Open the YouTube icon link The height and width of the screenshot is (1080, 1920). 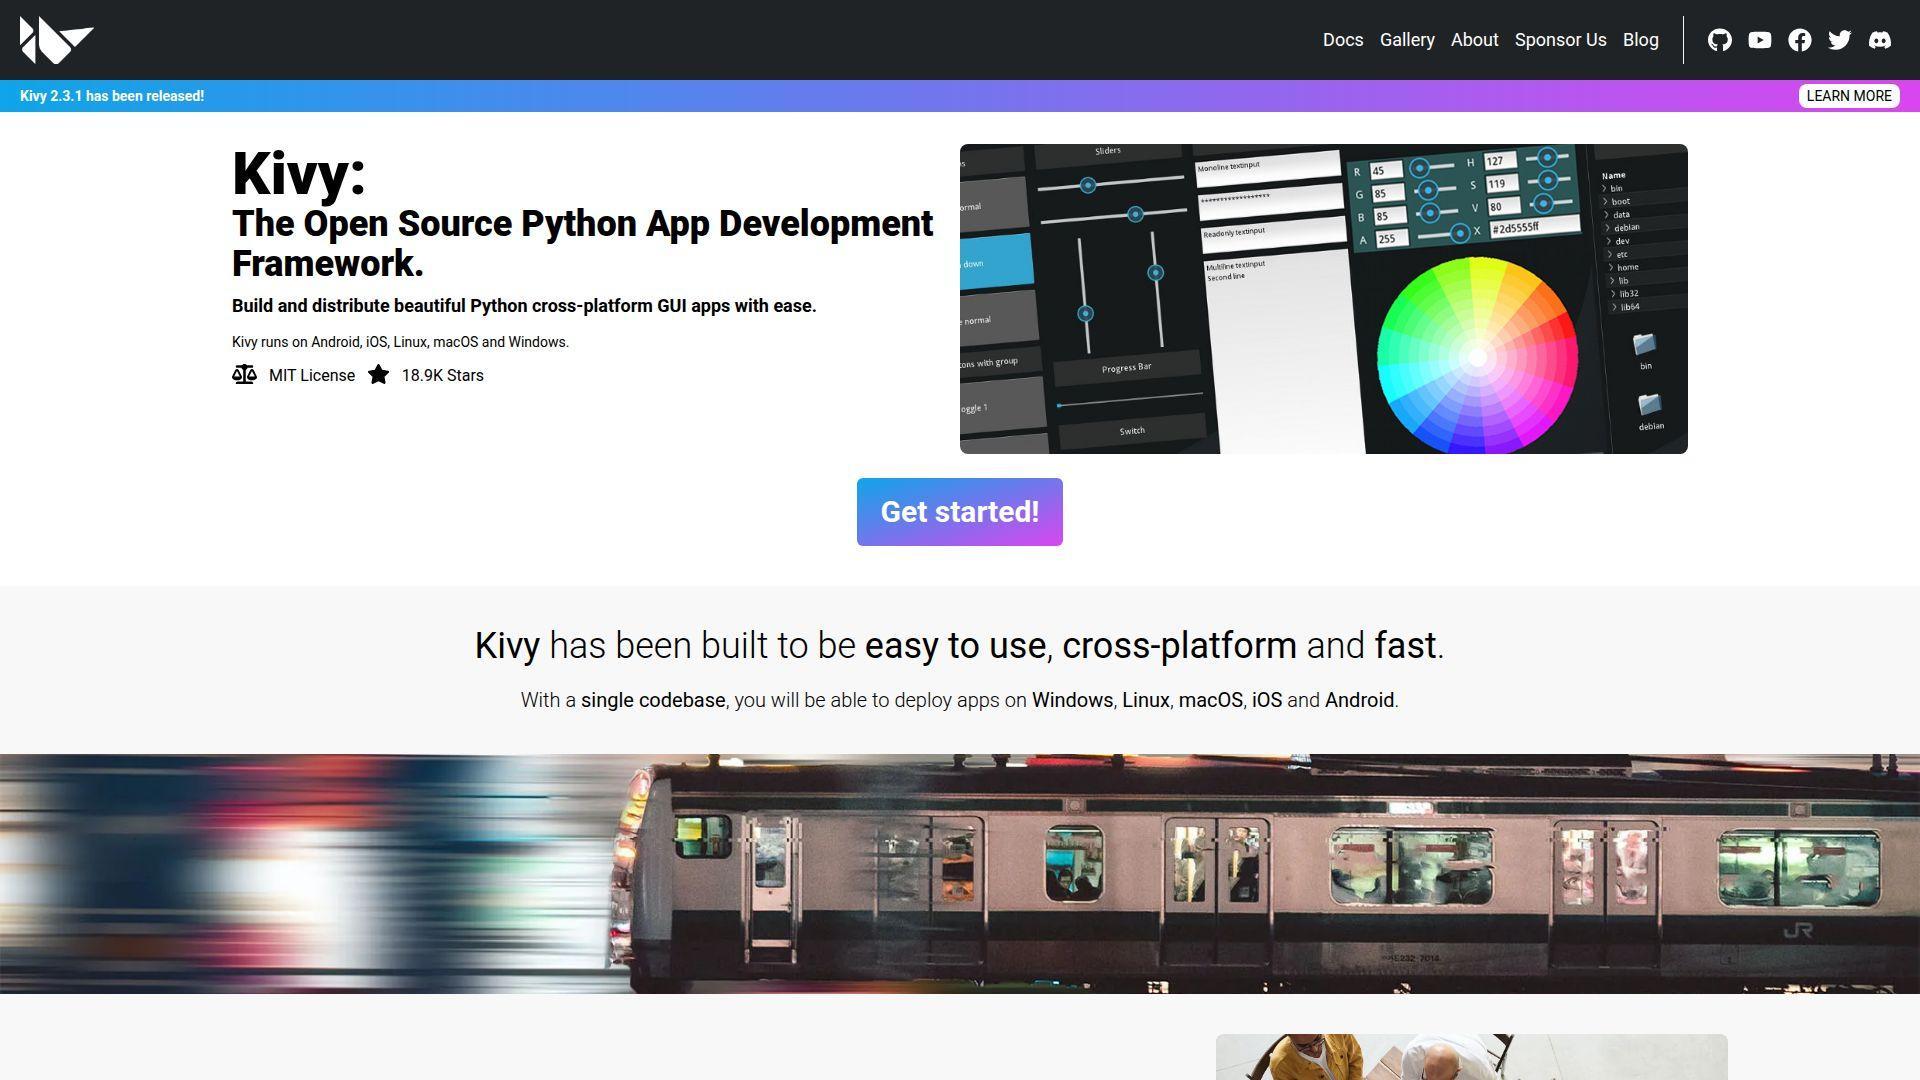coord(1759,40)
